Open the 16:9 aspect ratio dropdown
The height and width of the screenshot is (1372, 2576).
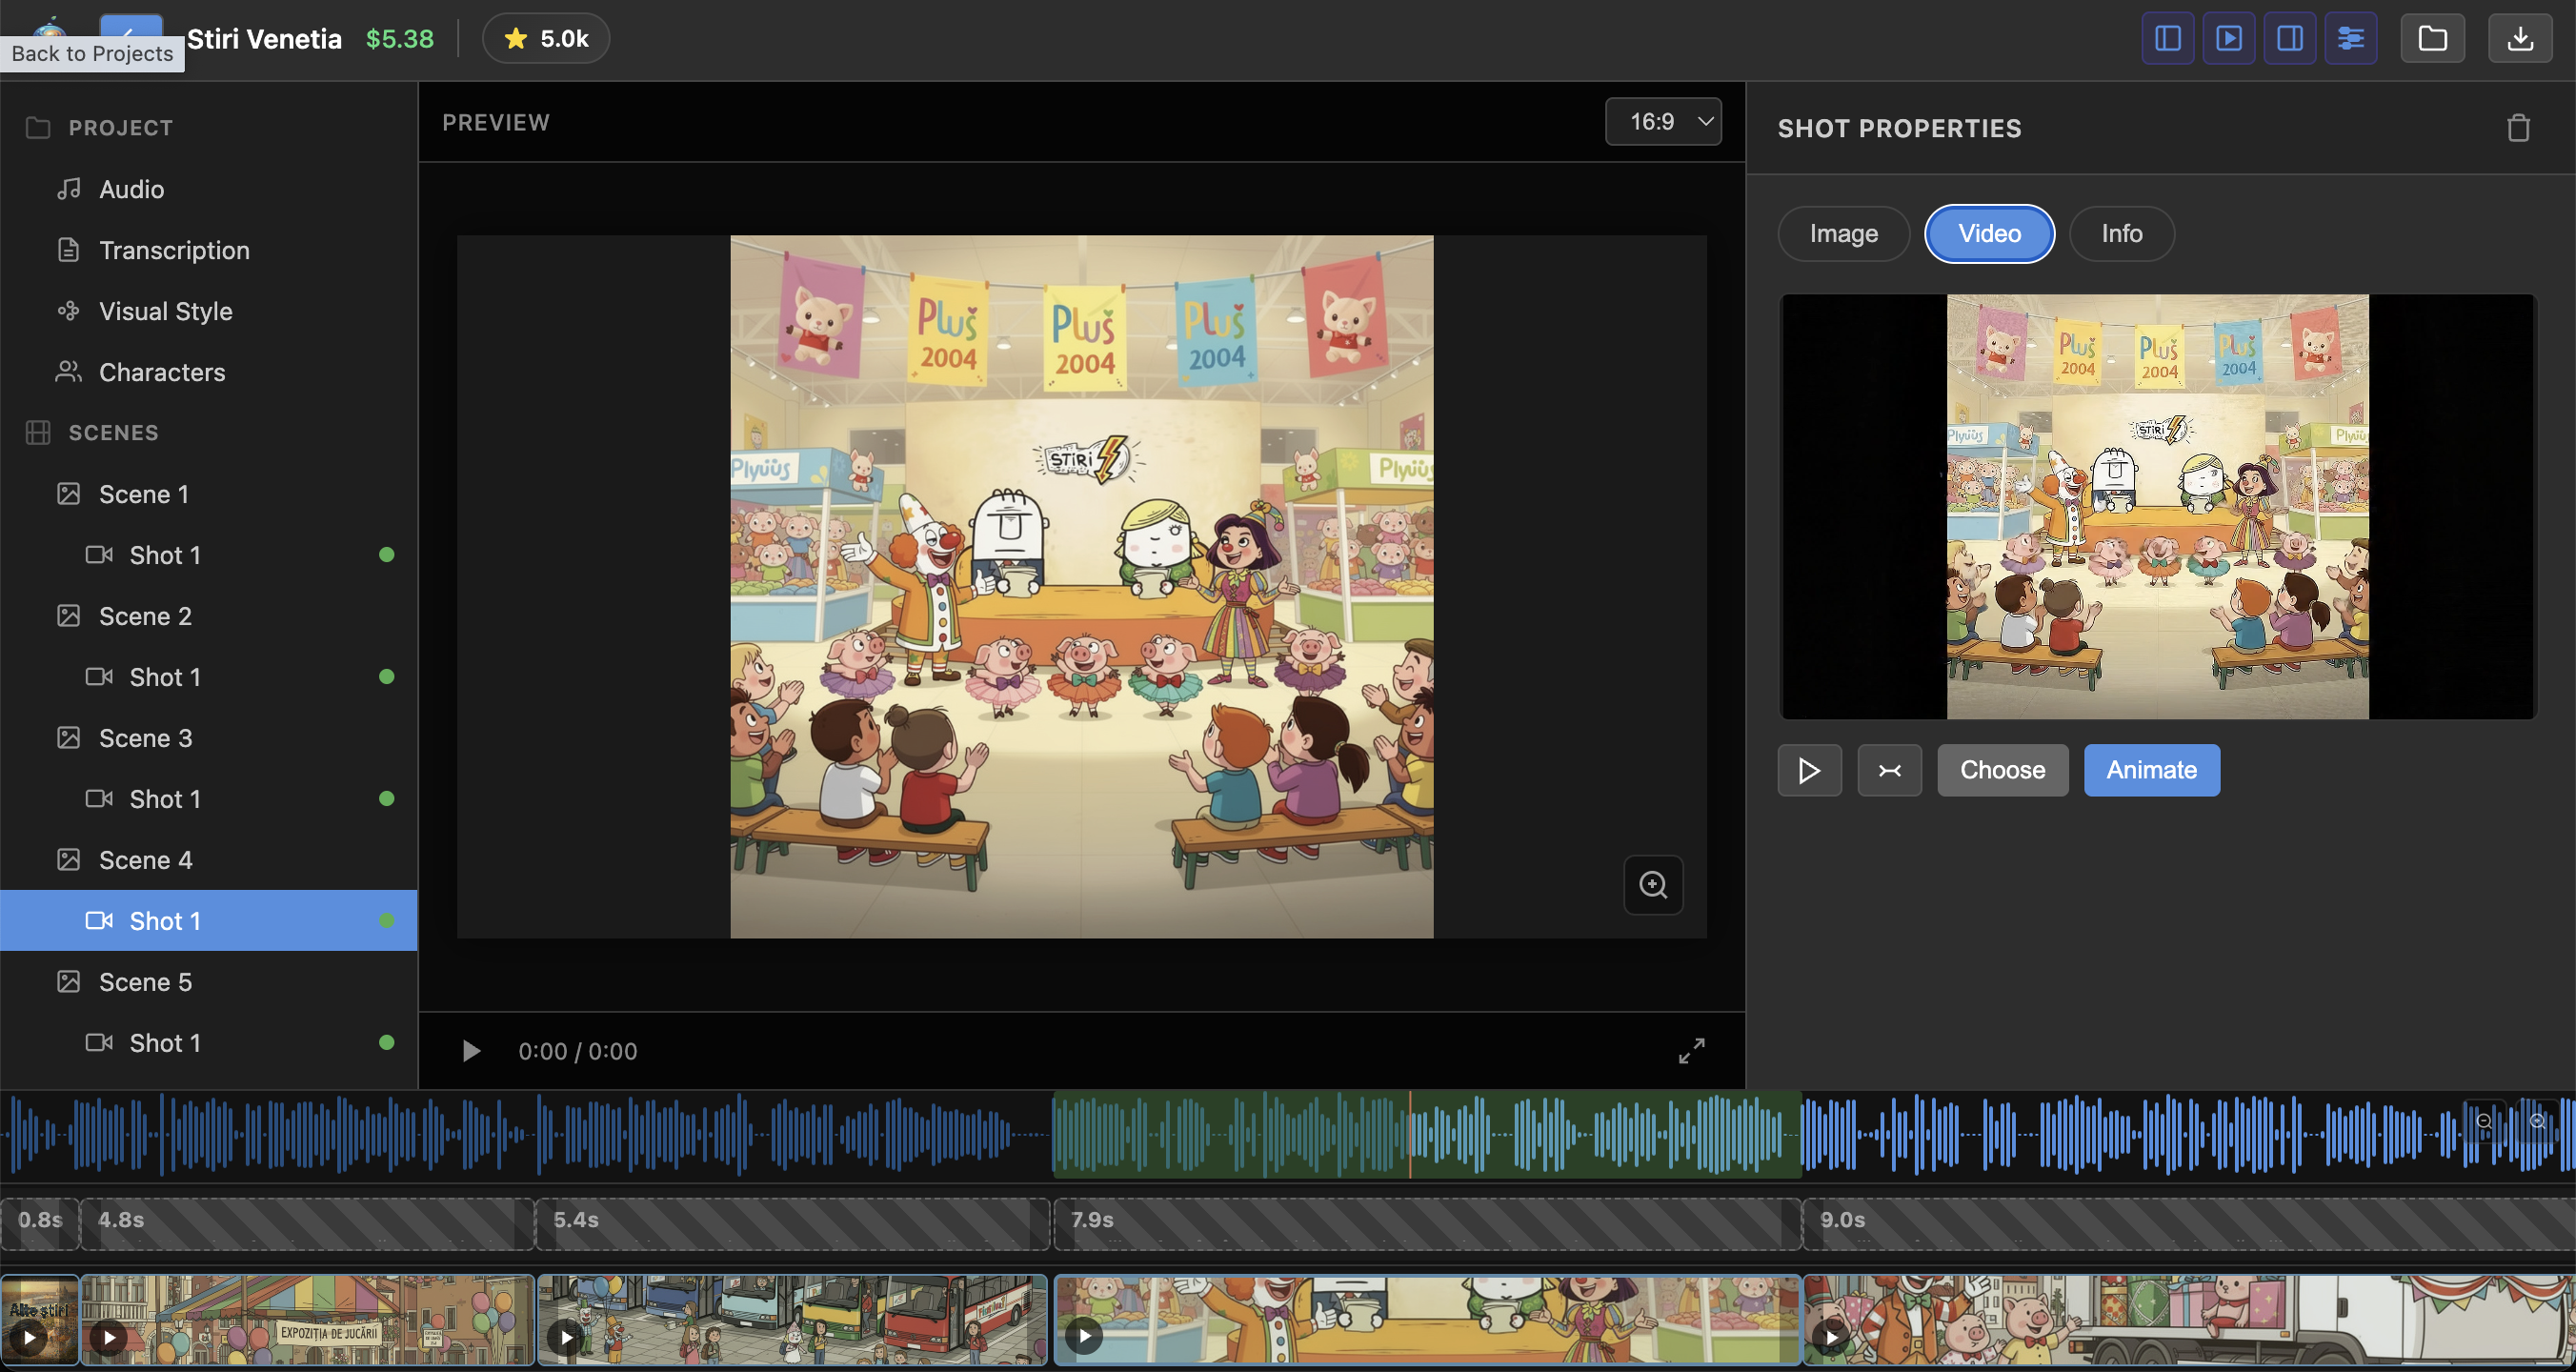[1662, 122]
